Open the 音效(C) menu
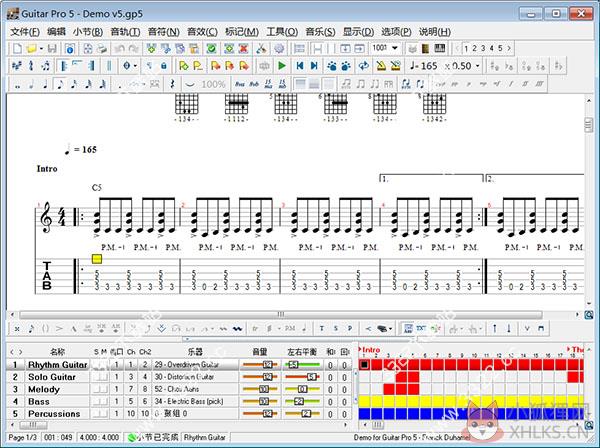 [x=202, y=32]
